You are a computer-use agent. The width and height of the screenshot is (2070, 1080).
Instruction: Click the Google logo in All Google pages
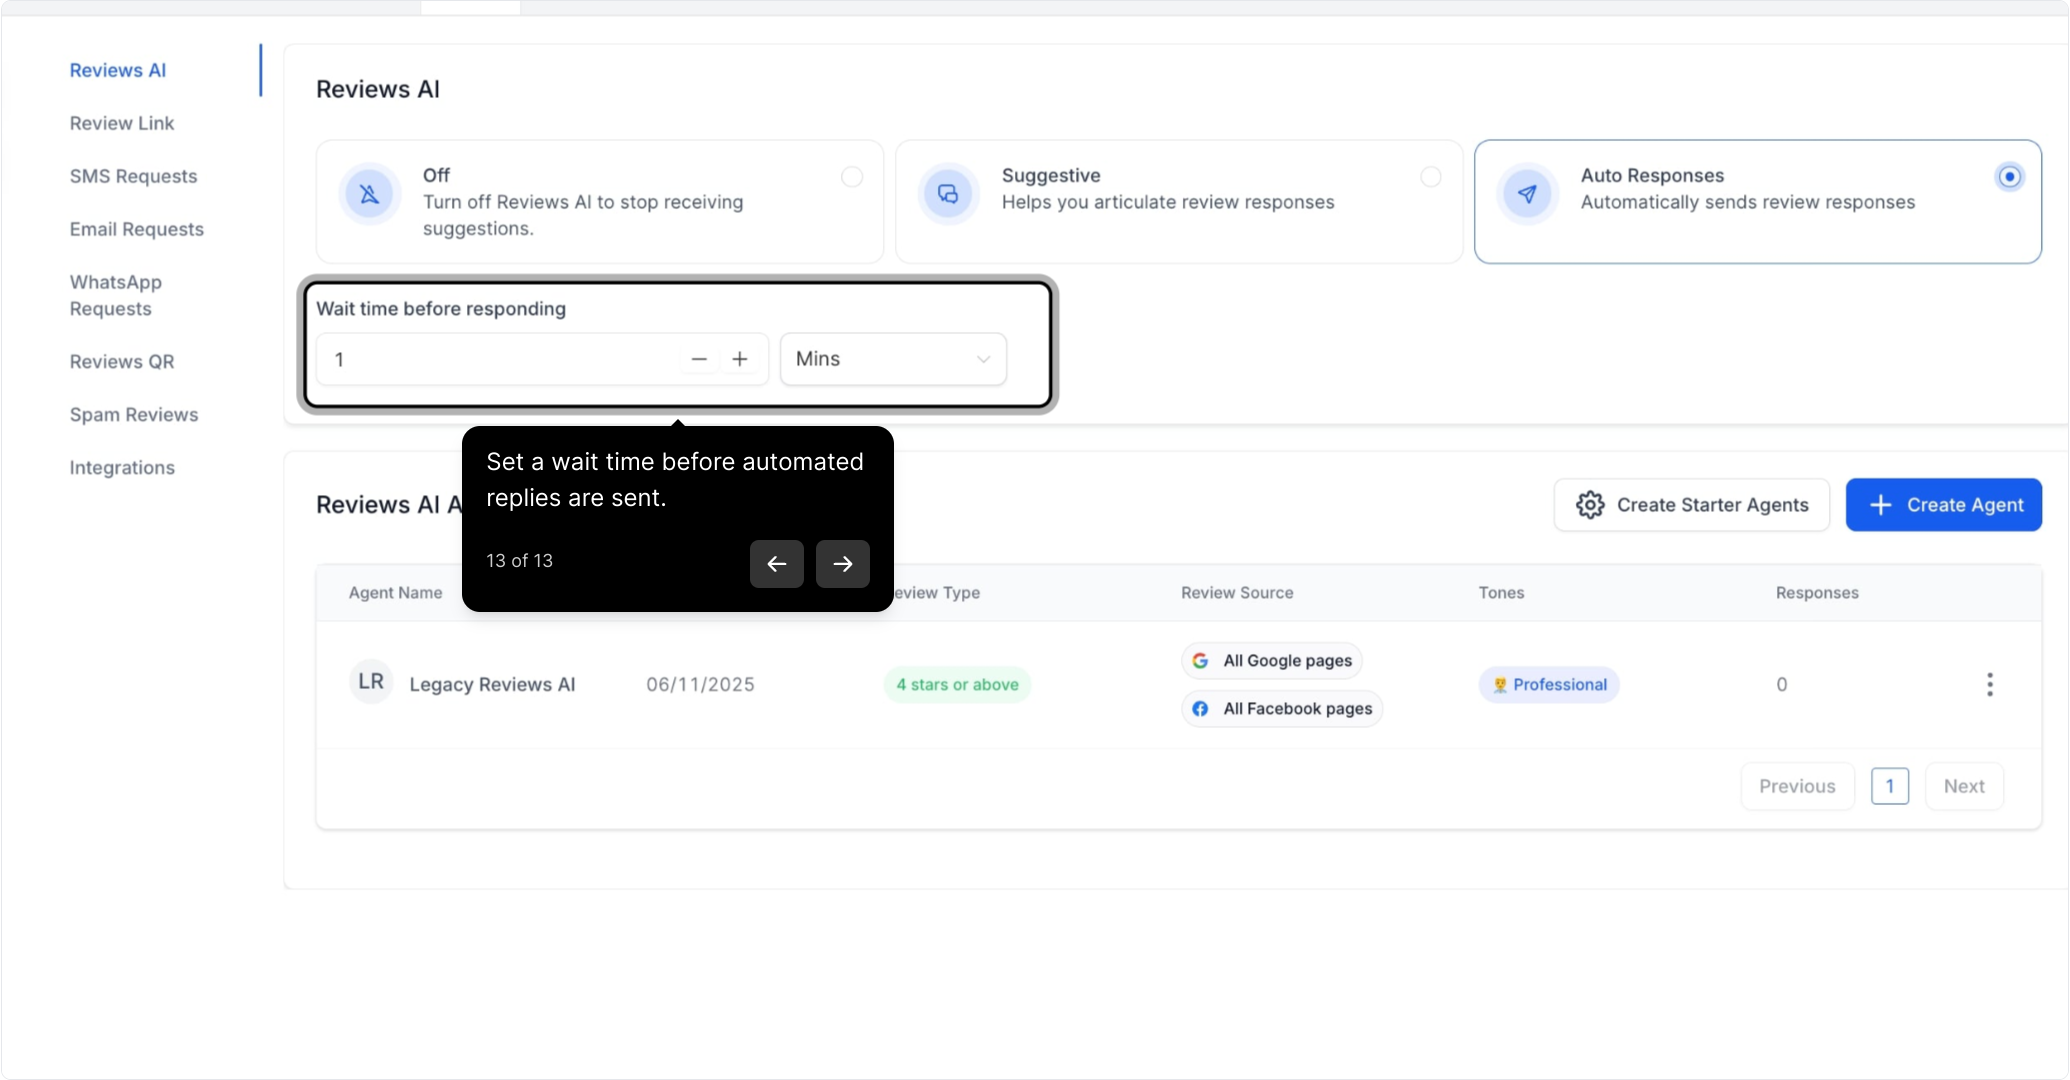[x=1201, y=661]
